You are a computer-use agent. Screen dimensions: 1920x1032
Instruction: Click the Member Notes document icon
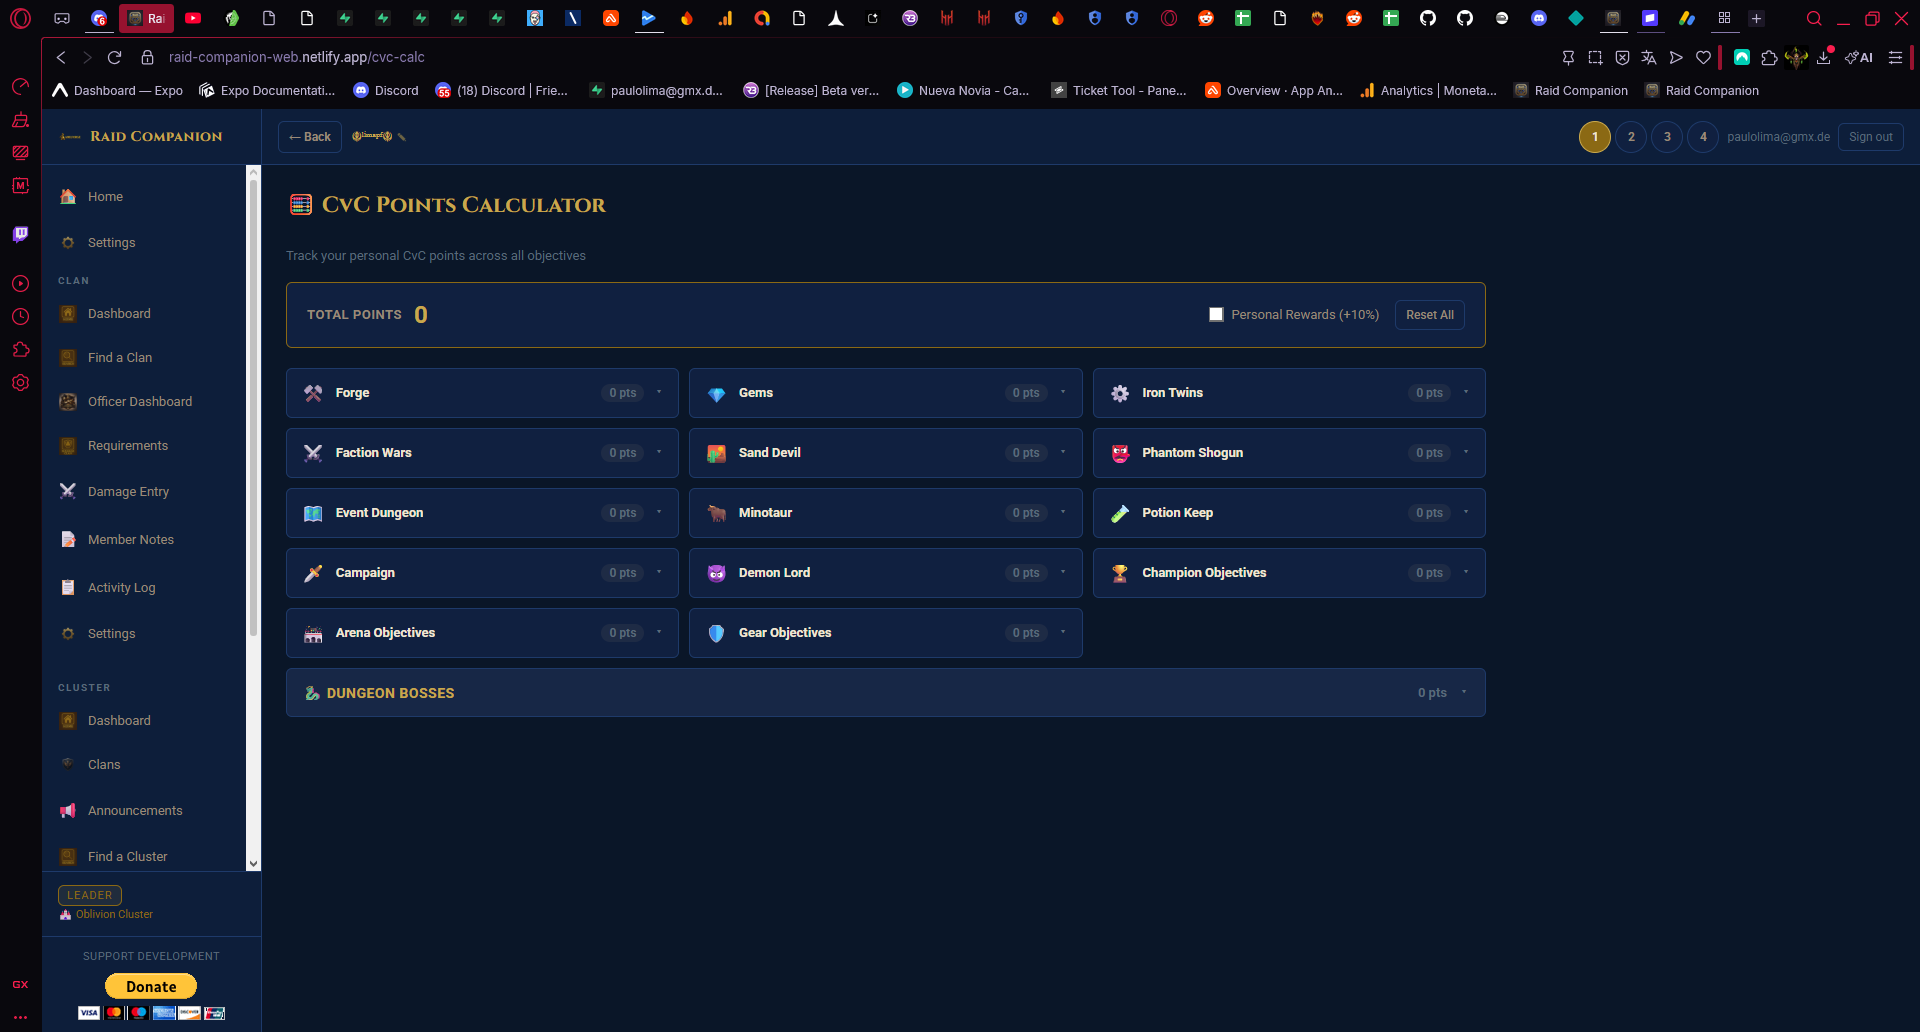(68, 539)
